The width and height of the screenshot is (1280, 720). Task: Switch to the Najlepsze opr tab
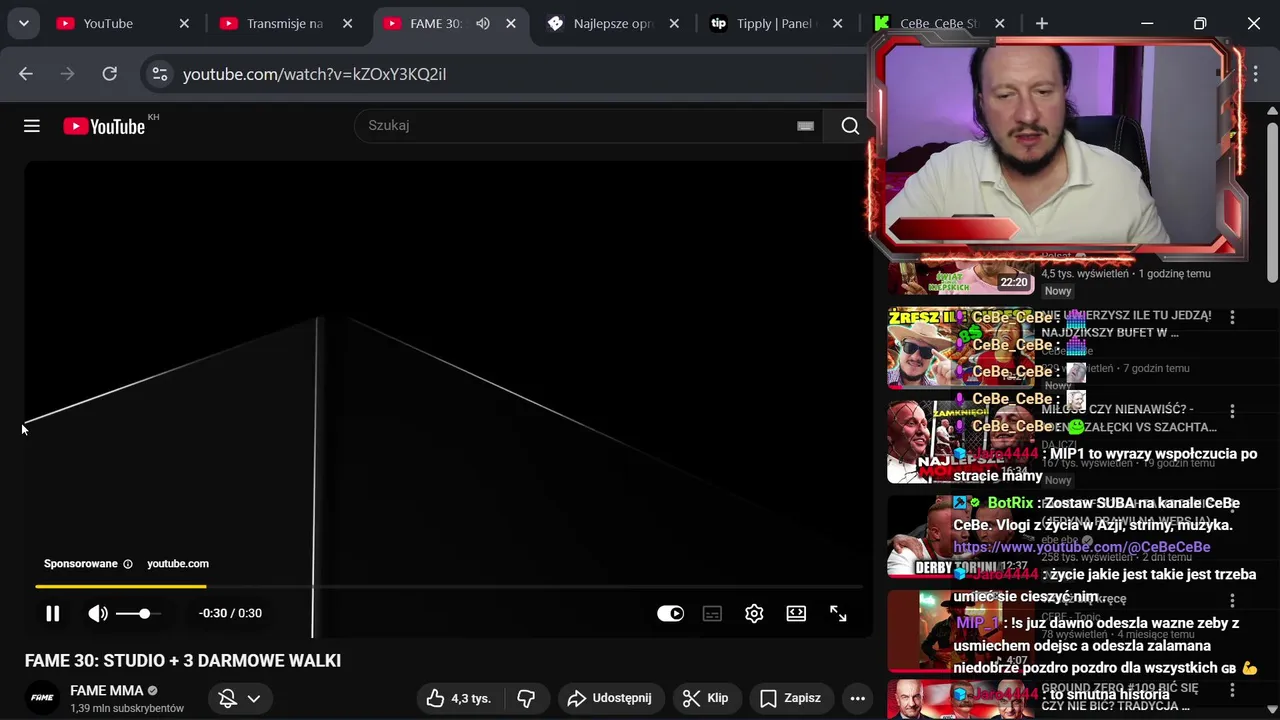pyautogui.click(x=612, y=24)
